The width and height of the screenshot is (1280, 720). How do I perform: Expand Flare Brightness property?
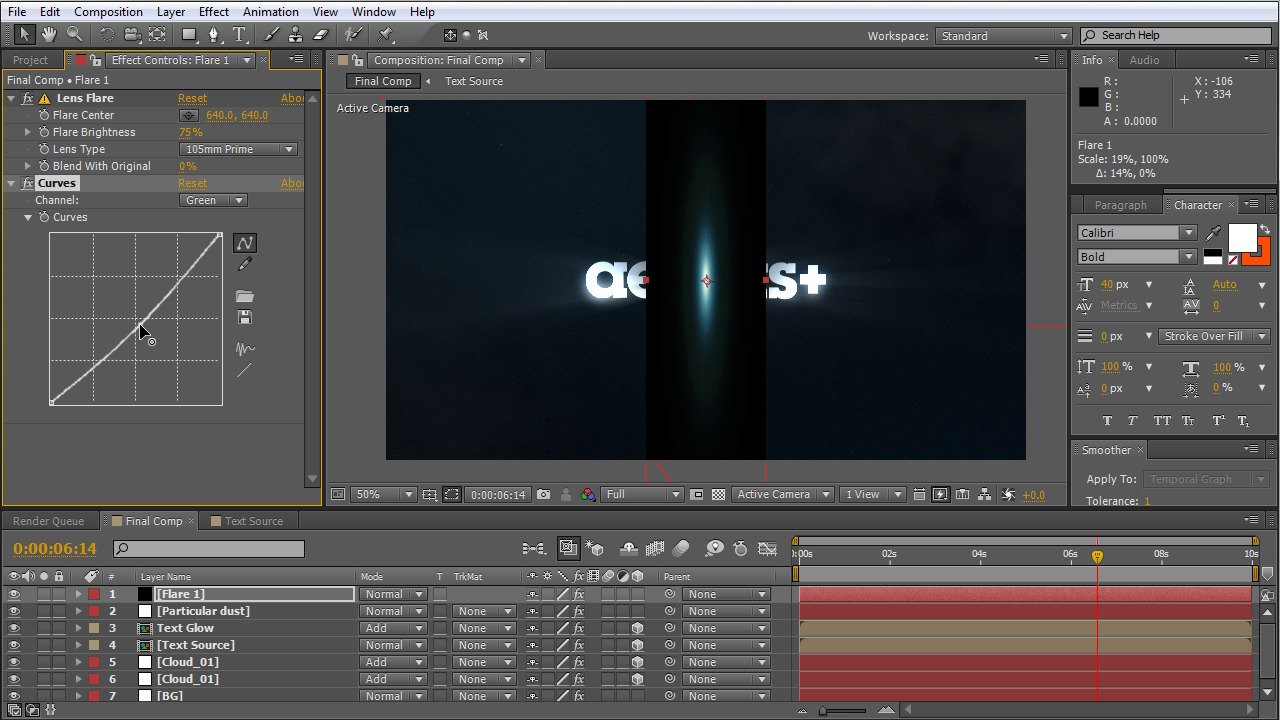[28, 132]
